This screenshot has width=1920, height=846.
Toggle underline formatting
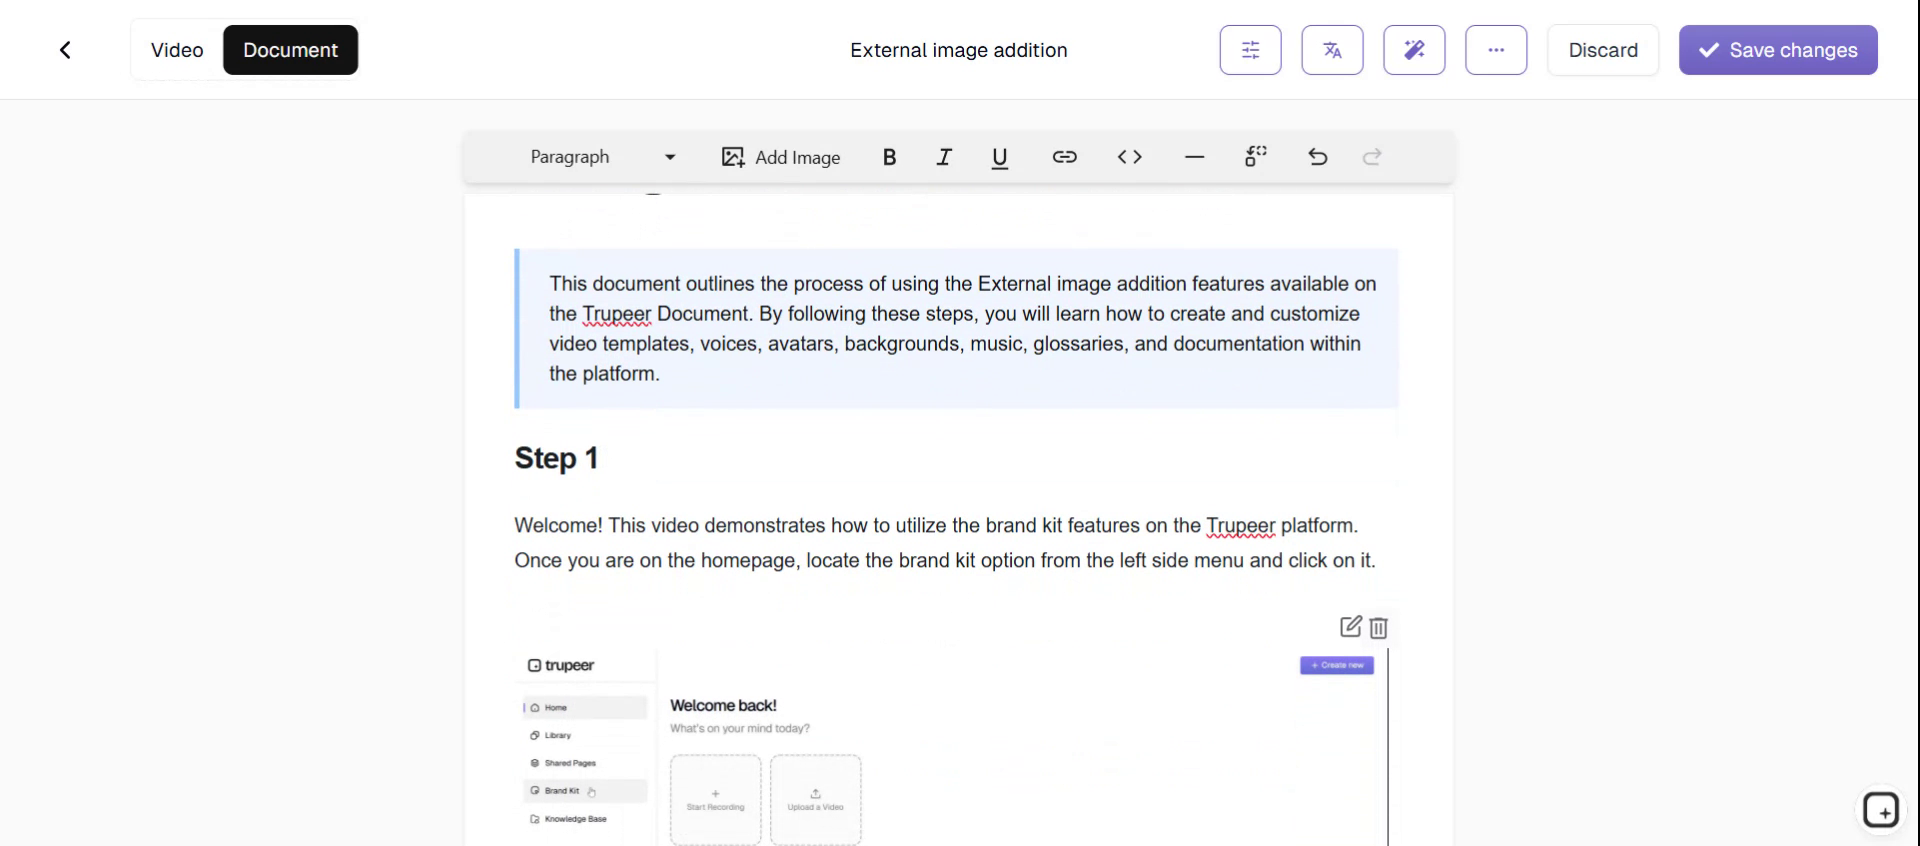coord(999,157)
